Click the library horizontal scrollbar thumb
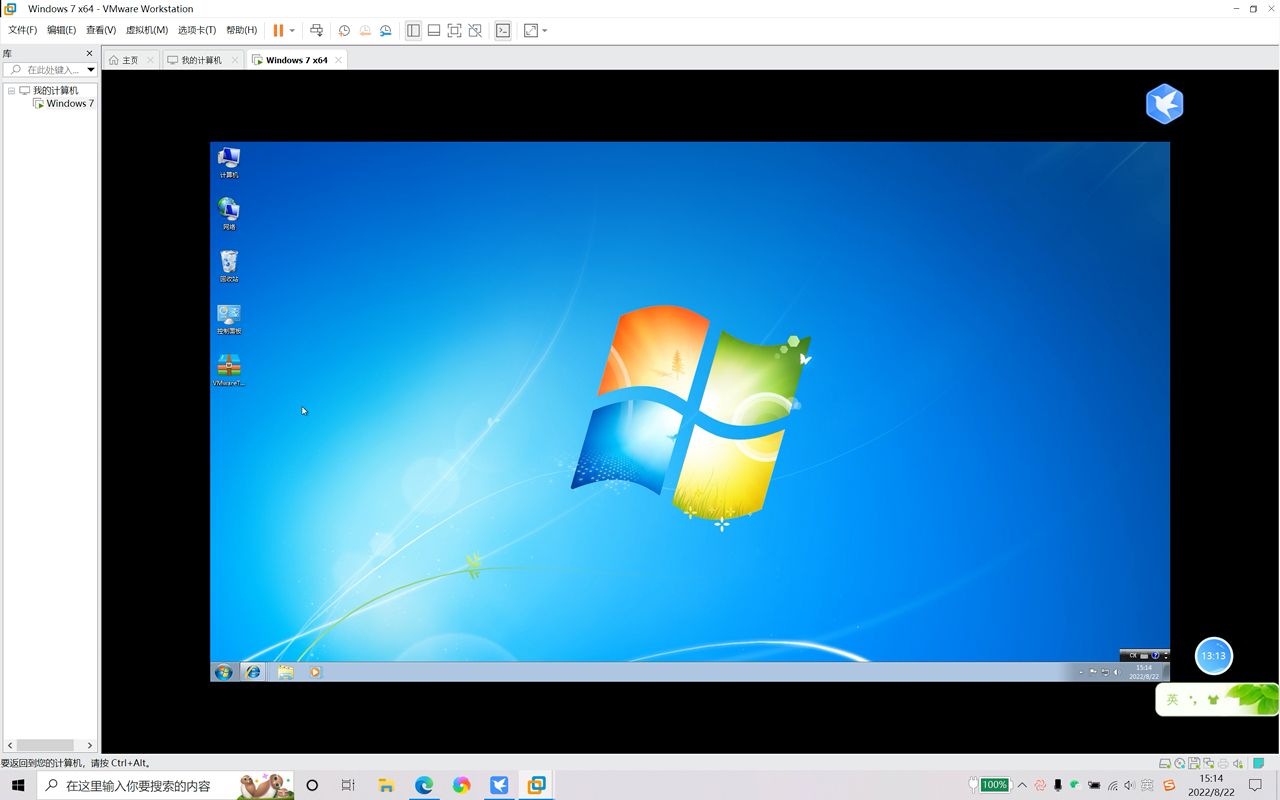This screenshot has width=1280, height=800. (x=45, y=745)
